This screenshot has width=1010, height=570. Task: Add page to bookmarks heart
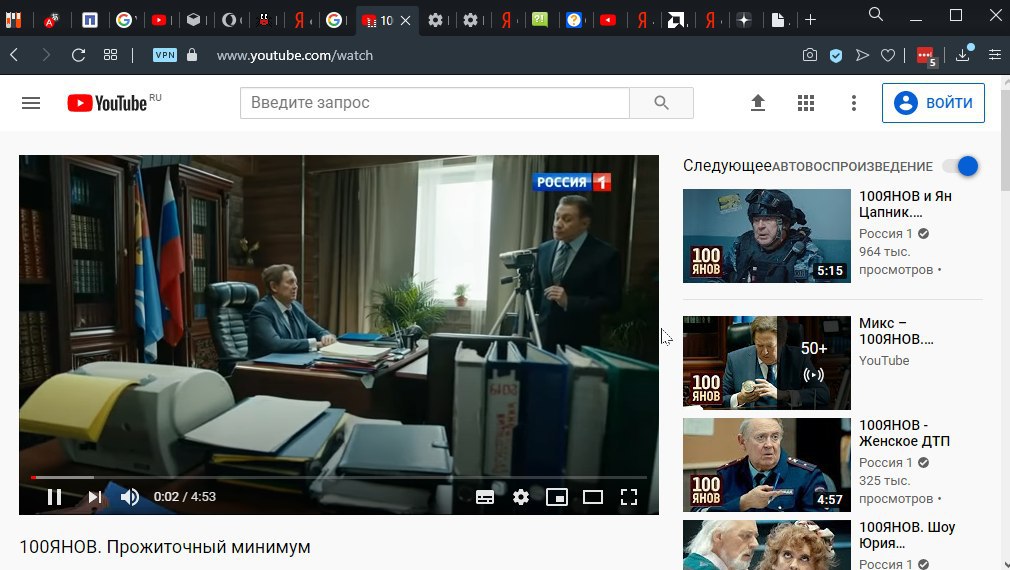point(888,55)
